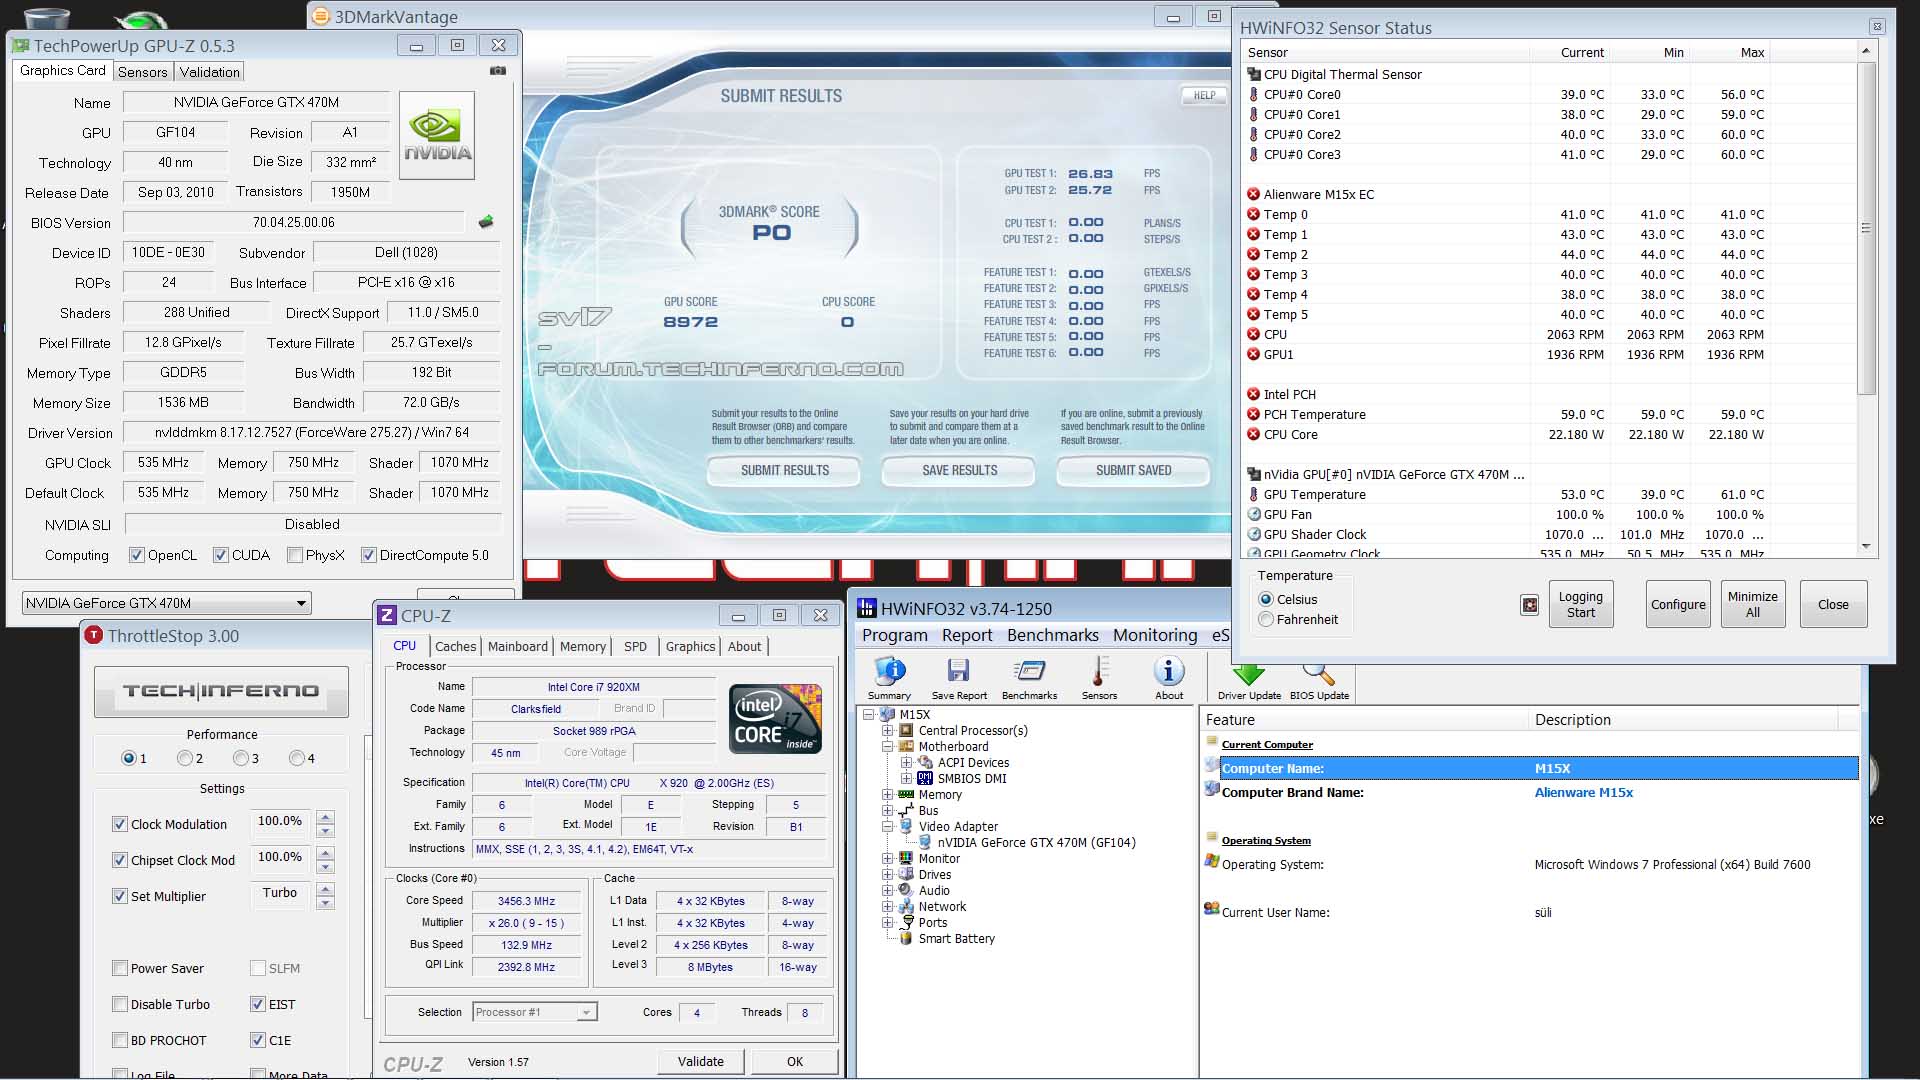Select the Fahrenheit temperature radio button
This screenshot has height=1080, width=1920.
[1266, 619]
